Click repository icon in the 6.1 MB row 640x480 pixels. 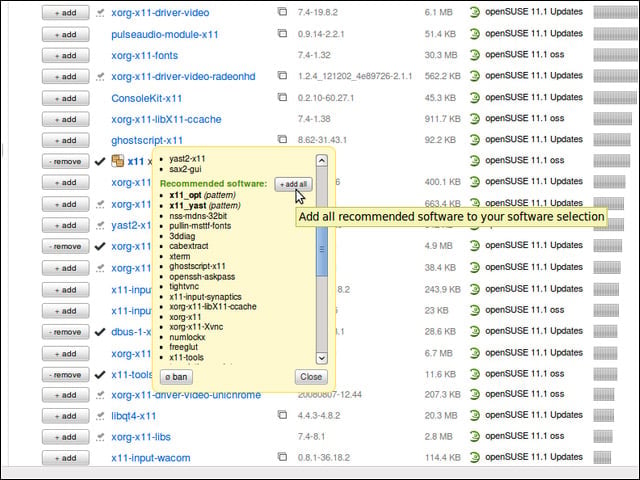(x=474, y=12)
